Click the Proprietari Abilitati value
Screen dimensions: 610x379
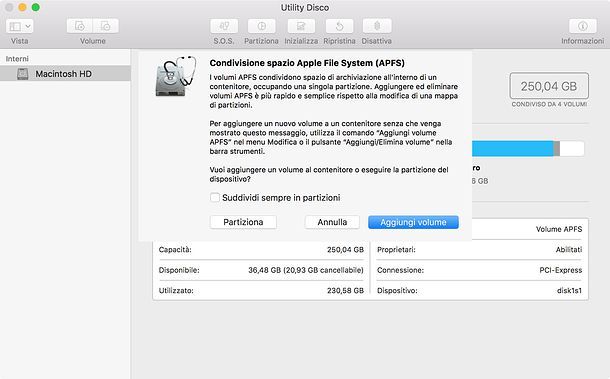point(569,249)
